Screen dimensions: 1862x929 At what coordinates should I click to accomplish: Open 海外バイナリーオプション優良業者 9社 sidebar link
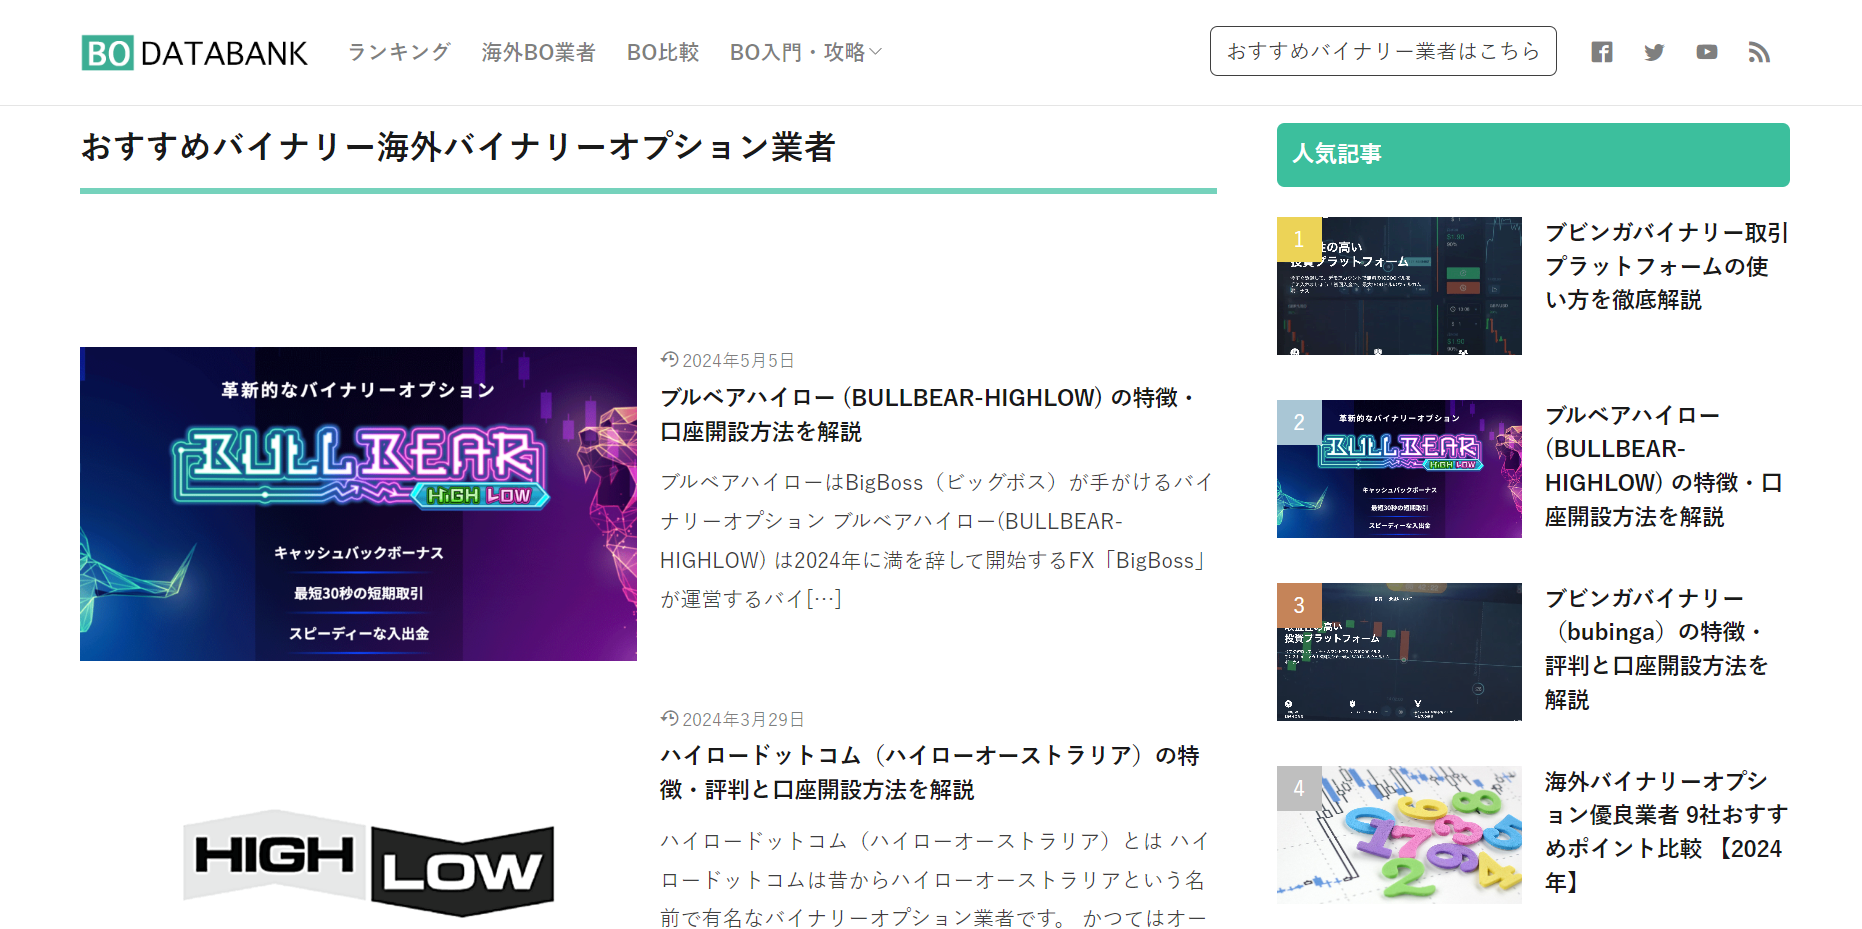(x=1665, y=831)
